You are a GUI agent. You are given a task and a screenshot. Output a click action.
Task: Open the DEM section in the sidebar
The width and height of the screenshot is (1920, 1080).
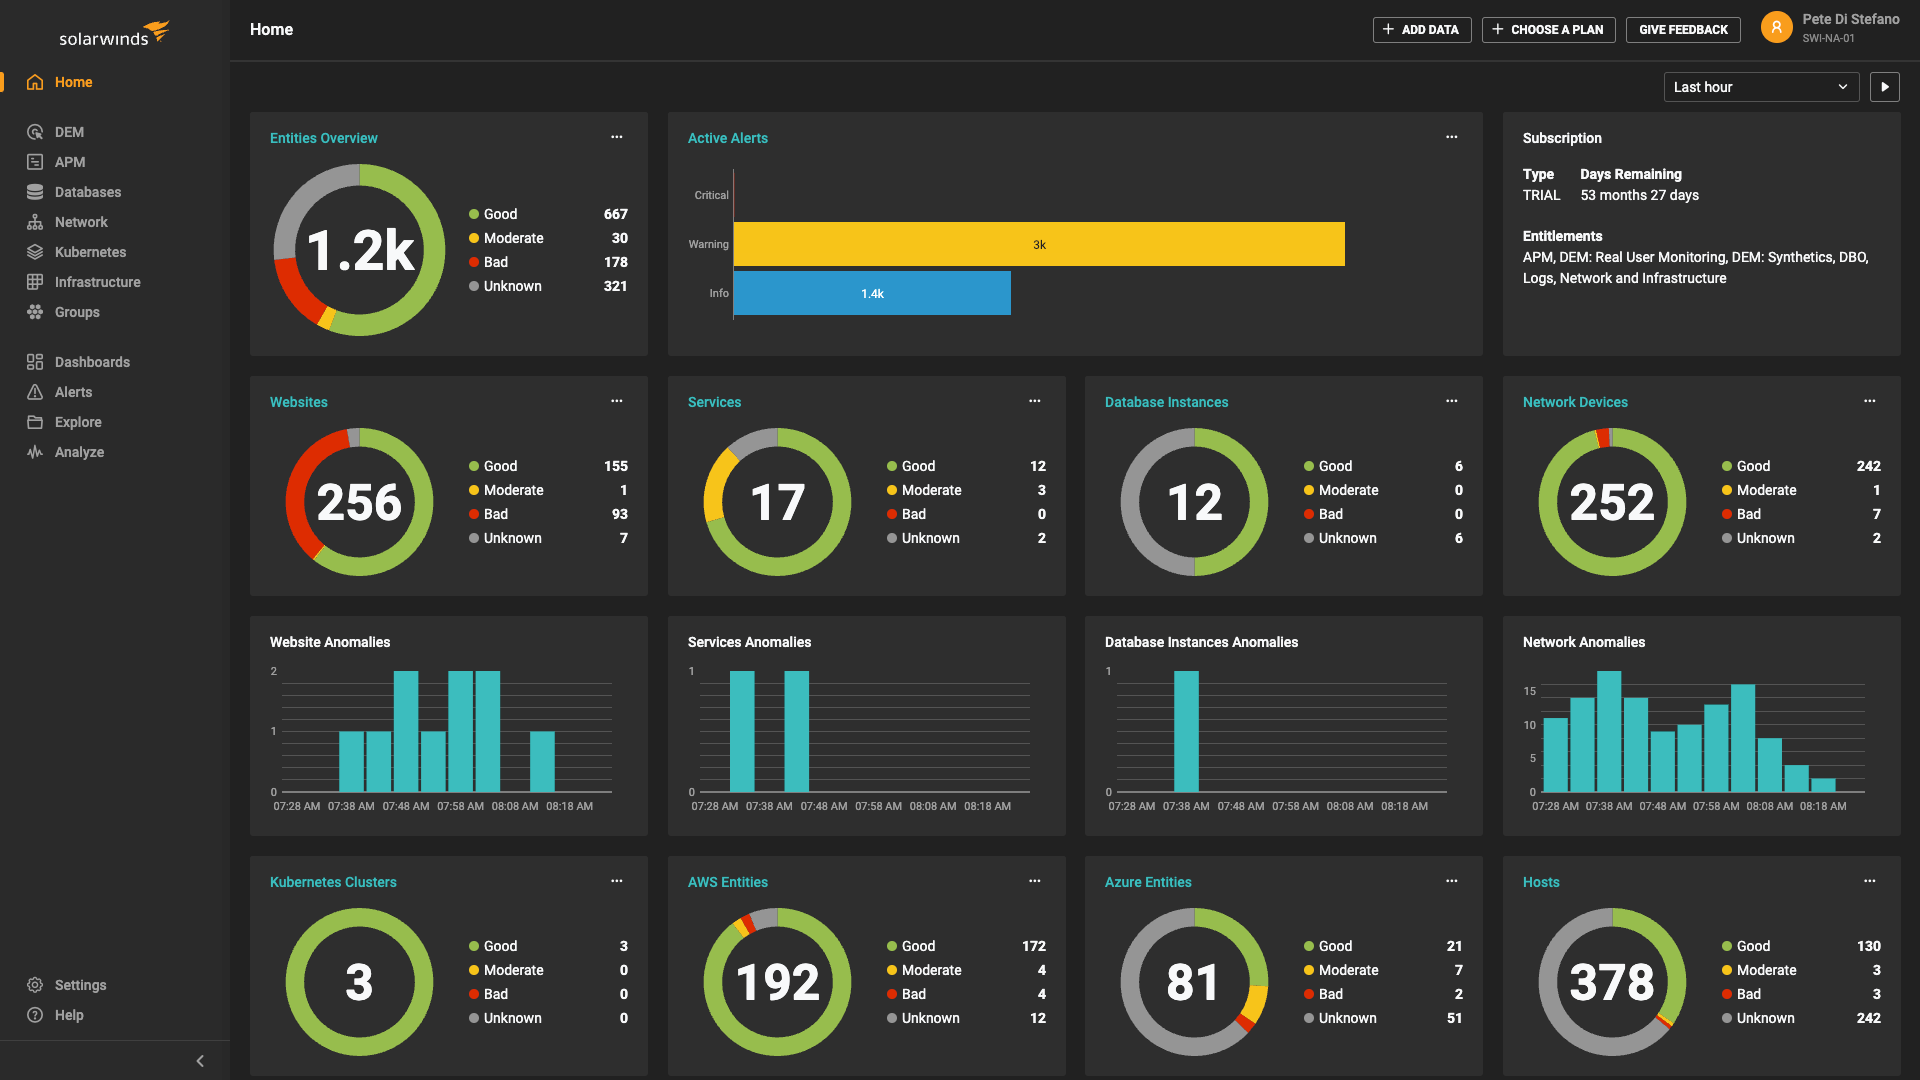tap(70, 131)
